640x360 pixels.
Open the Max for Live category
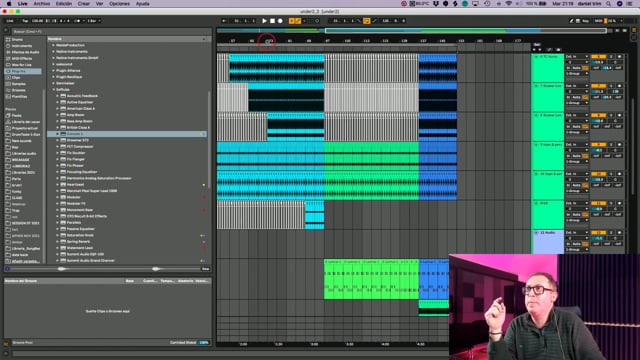tap(21, 65)
